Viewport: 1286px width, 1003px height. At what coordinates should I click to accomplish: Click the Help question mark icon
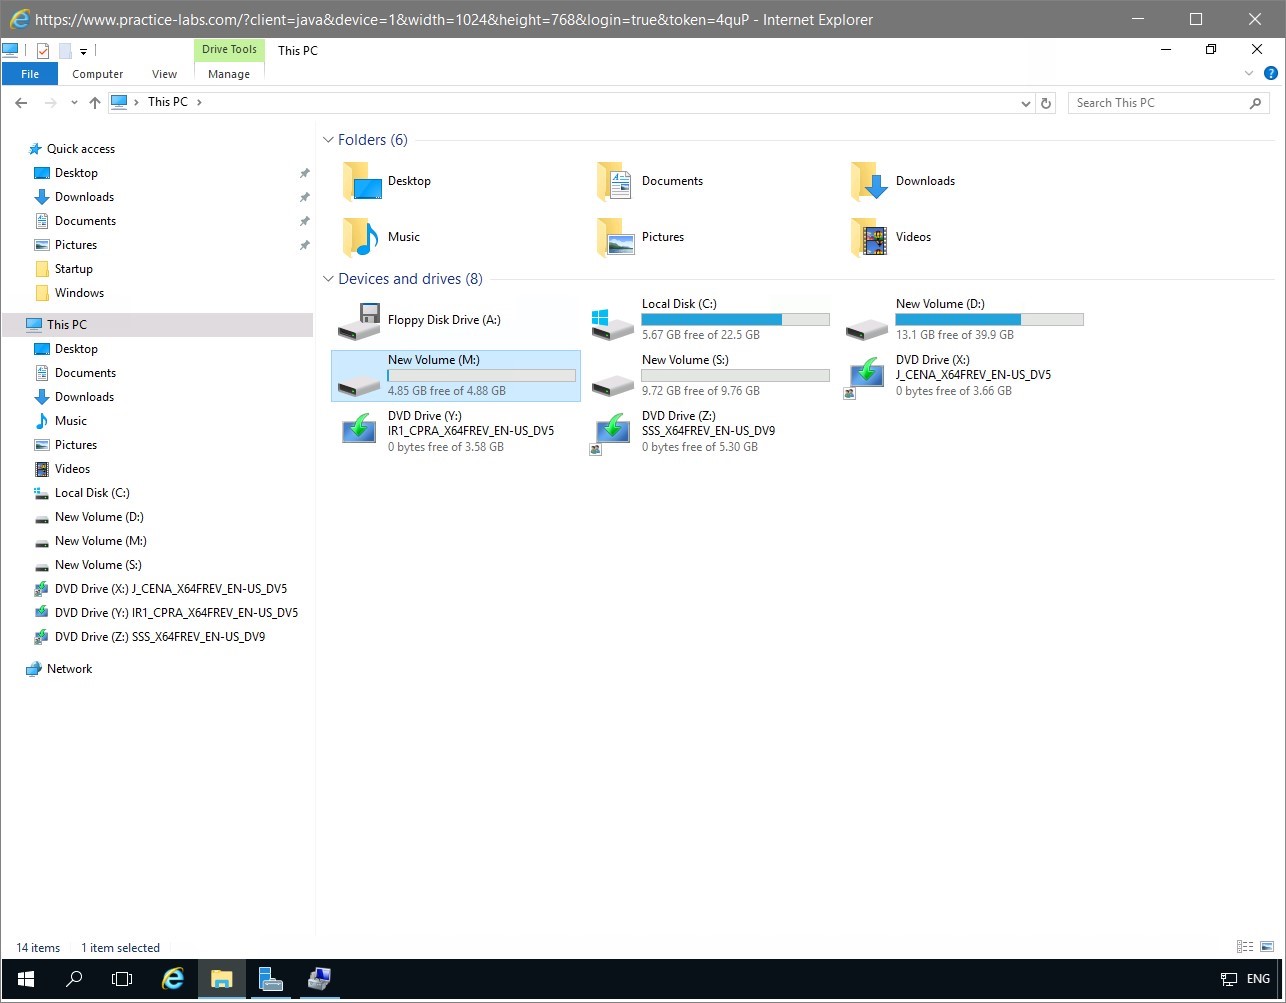click(1270, 73)
